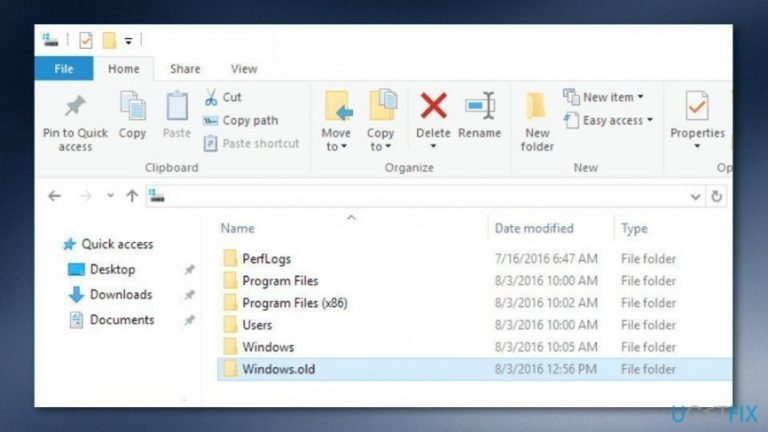This screenshot has width=768, height=432.
Task: Click the Cut scissors icon
Action: (x=211, y=97)
